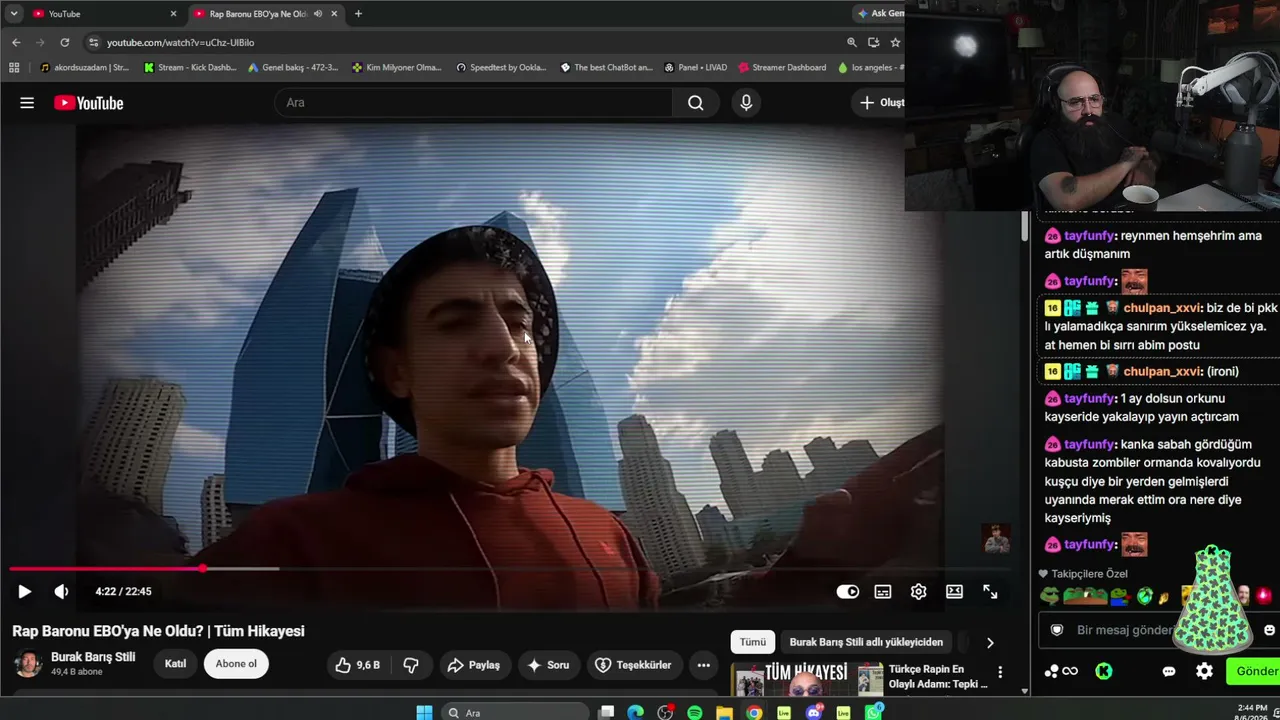This screenshot has width=1280, height=720.
Task: Open Burak Barış Stili channel avatar
Action: click(28, 664)
